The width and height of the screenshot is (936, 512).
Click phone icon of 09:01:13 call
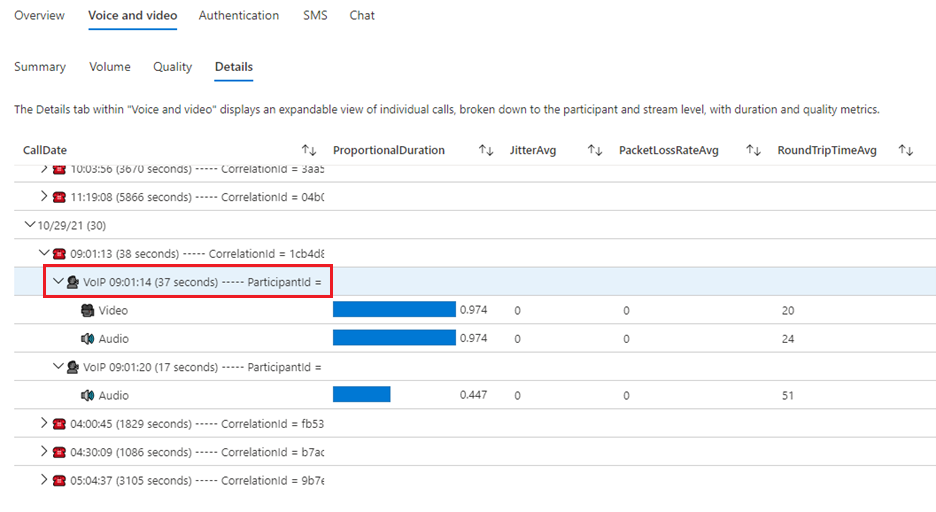(59, 254)
